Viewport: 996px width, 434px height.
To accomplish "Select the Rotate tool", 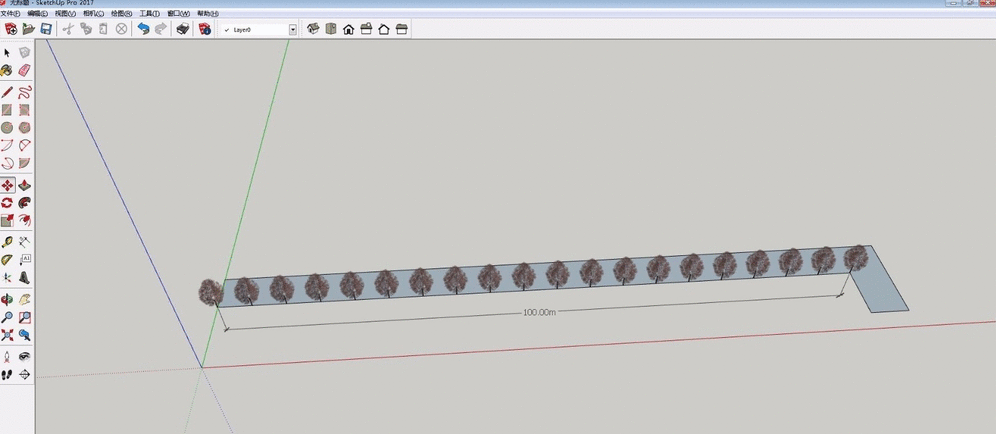I will click(7, 203).
